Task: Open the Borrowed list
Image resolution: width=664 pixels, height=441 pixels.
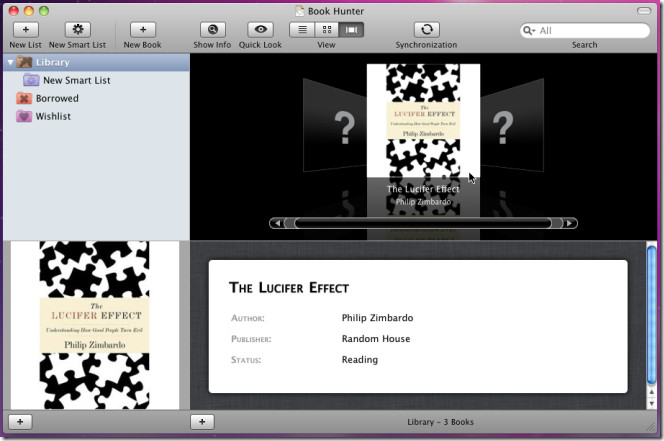Action: click(97, 98)
